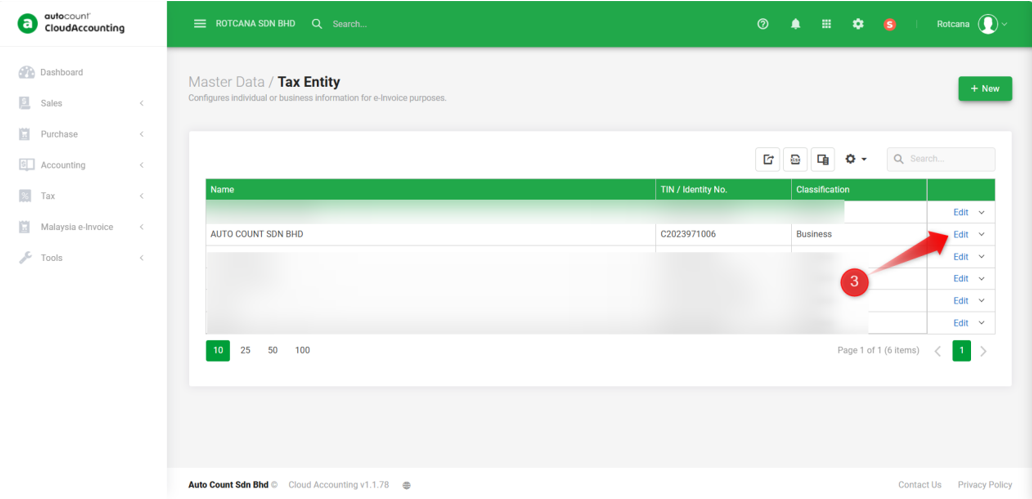Click the red S badge icon
The image size is (1032, 499).
point(890,24)
